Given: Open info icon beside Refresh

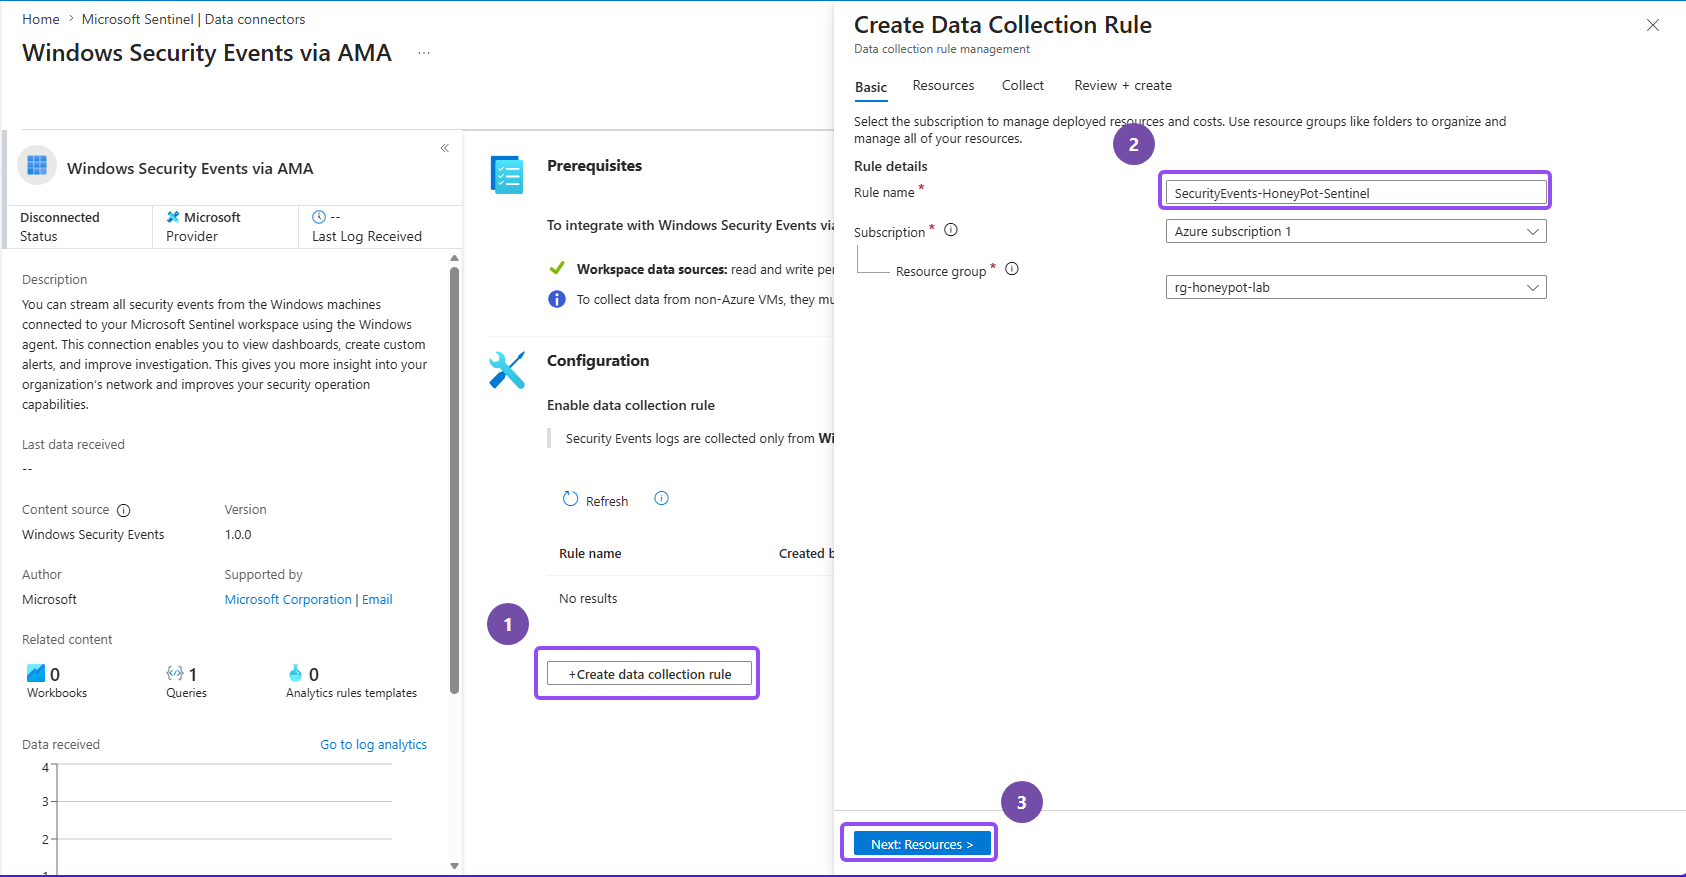Looking at the screenshot, I should click(x=661, y=498).
